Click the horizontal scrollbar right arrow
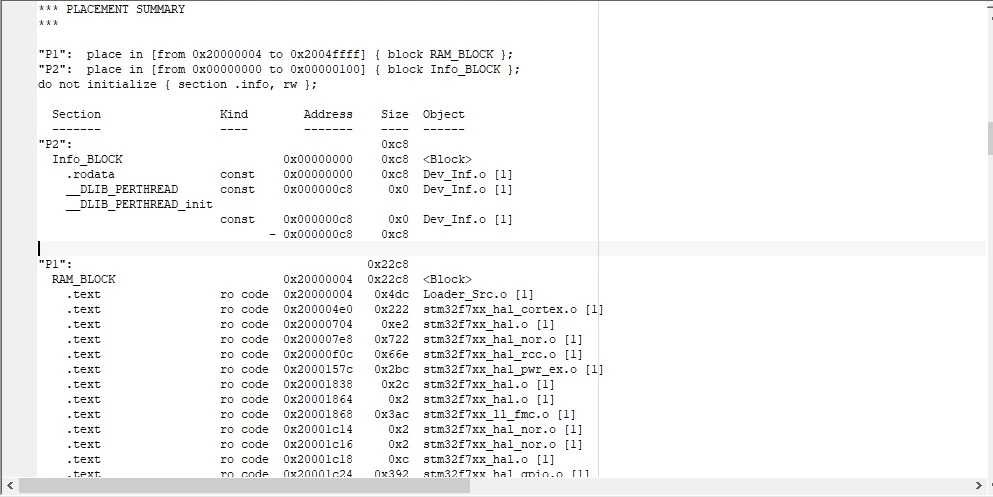This screenshot has height=497, width=993. pos(978,486)
